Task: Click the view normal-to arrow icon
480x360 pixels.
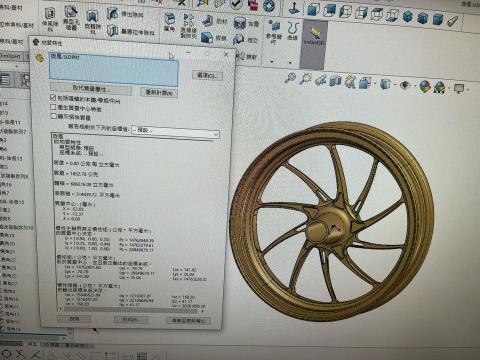Action: pyautogui.click(x=294, y=7)
